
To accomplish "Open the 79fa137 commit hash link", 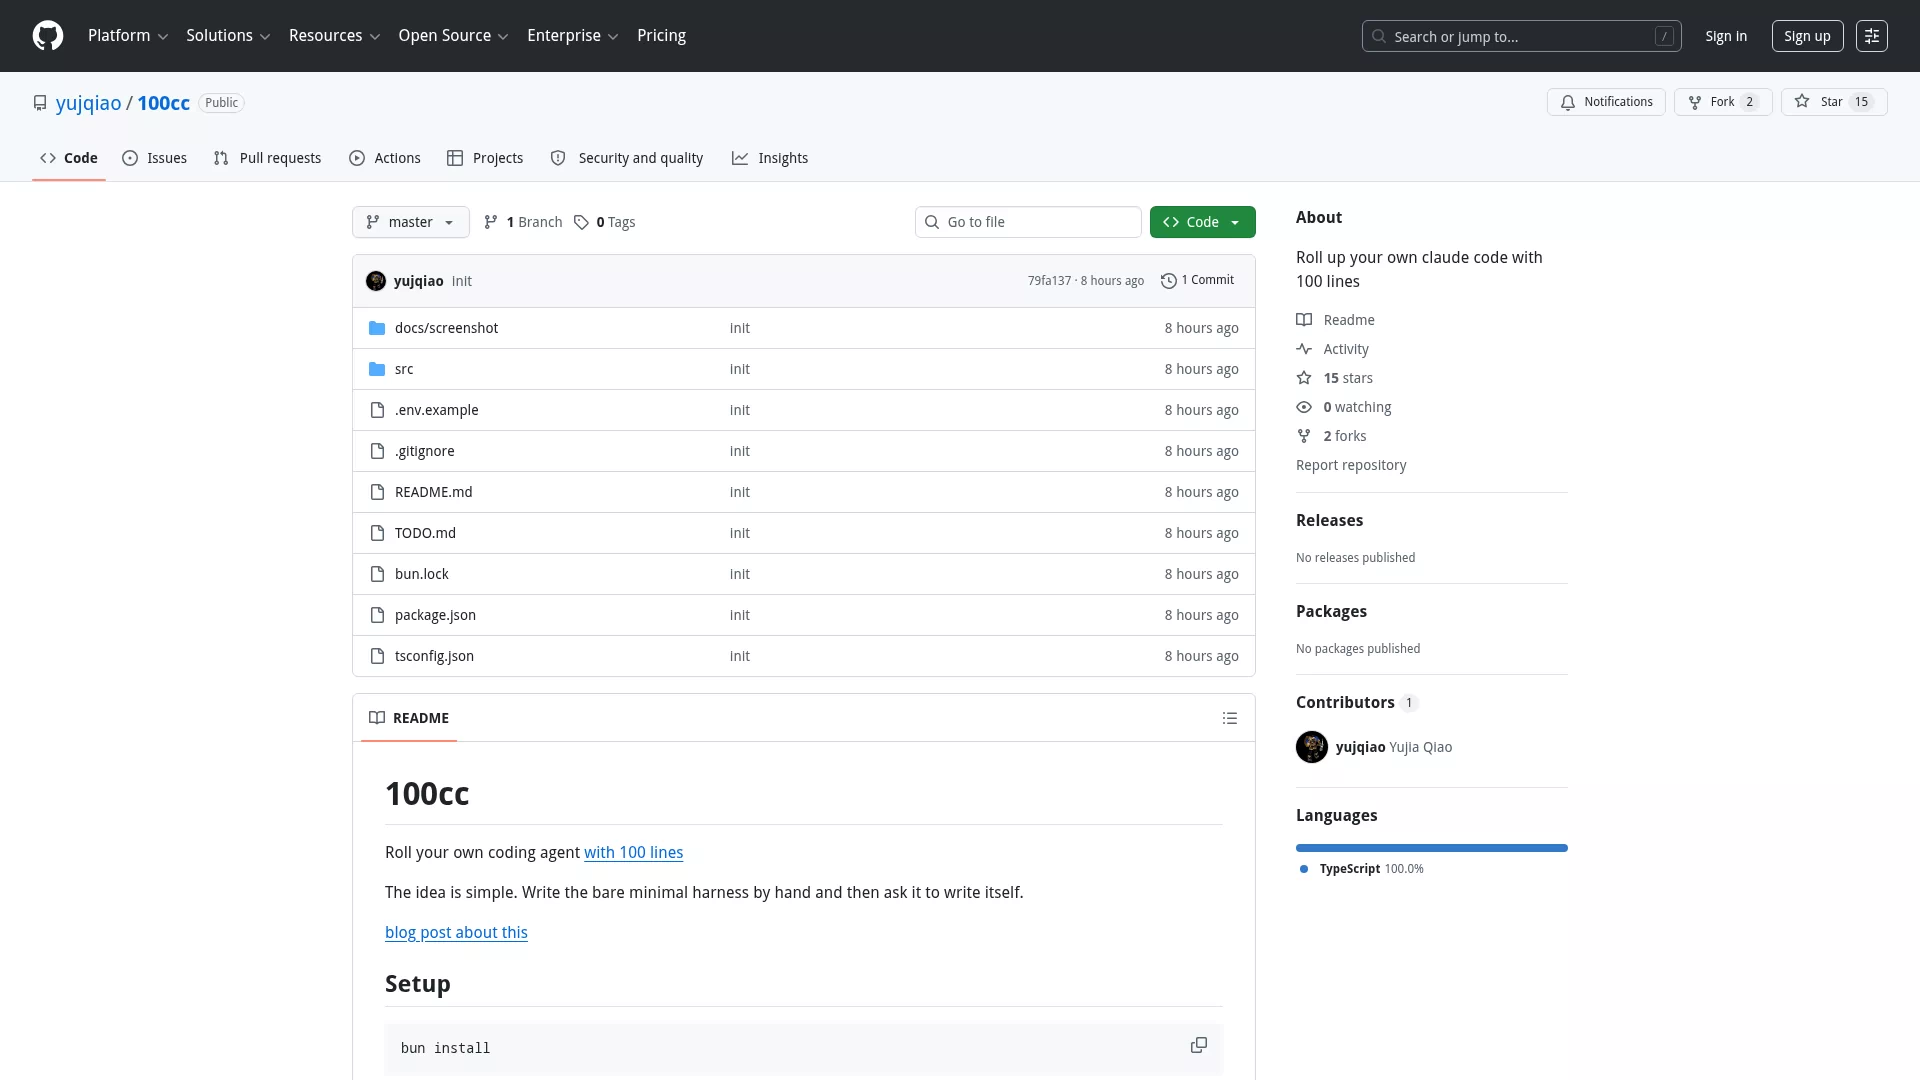I will click(x=1049, y=281).
